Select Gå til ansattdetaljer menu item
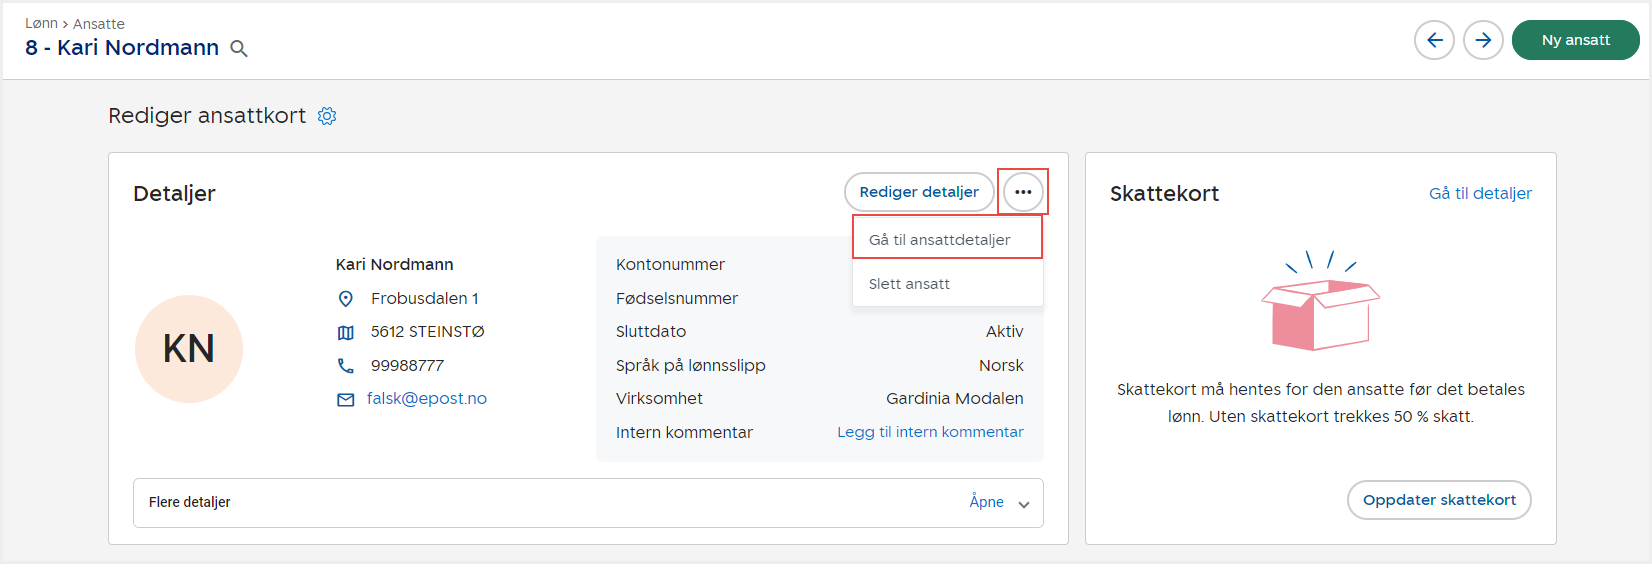The width and height of the screenshot is (1652, 564). coord(940,240)
